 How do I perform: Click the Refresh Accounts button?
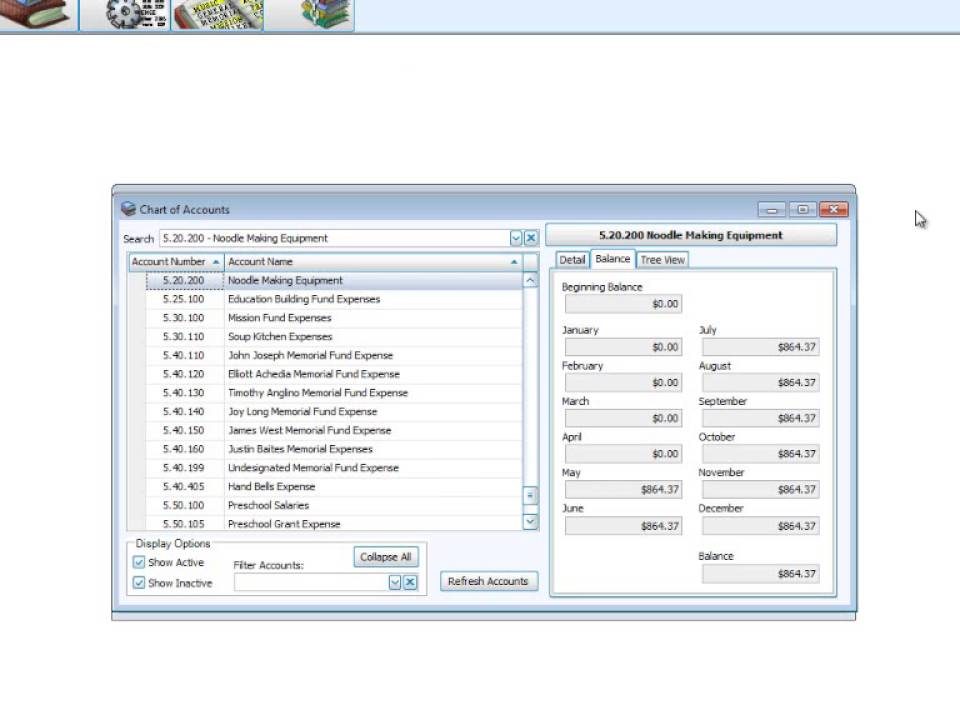[x=487, y=581]
